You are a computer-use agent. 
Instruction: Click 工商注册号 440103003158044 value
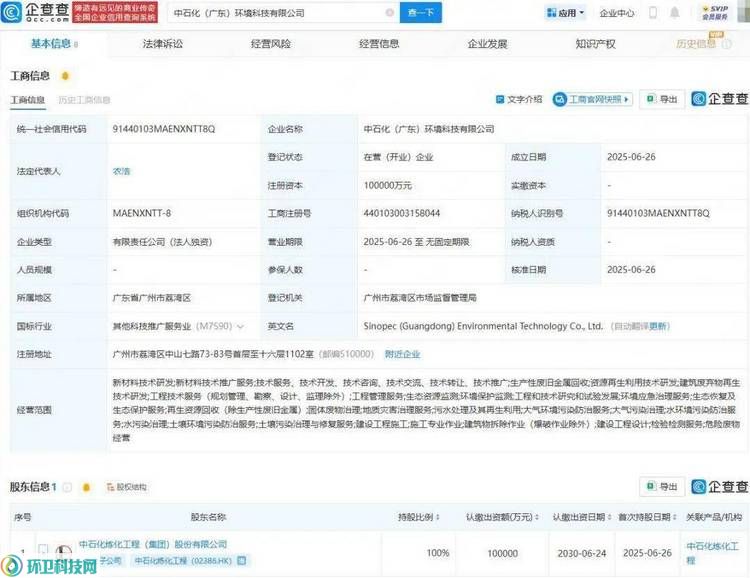(402, 213)
